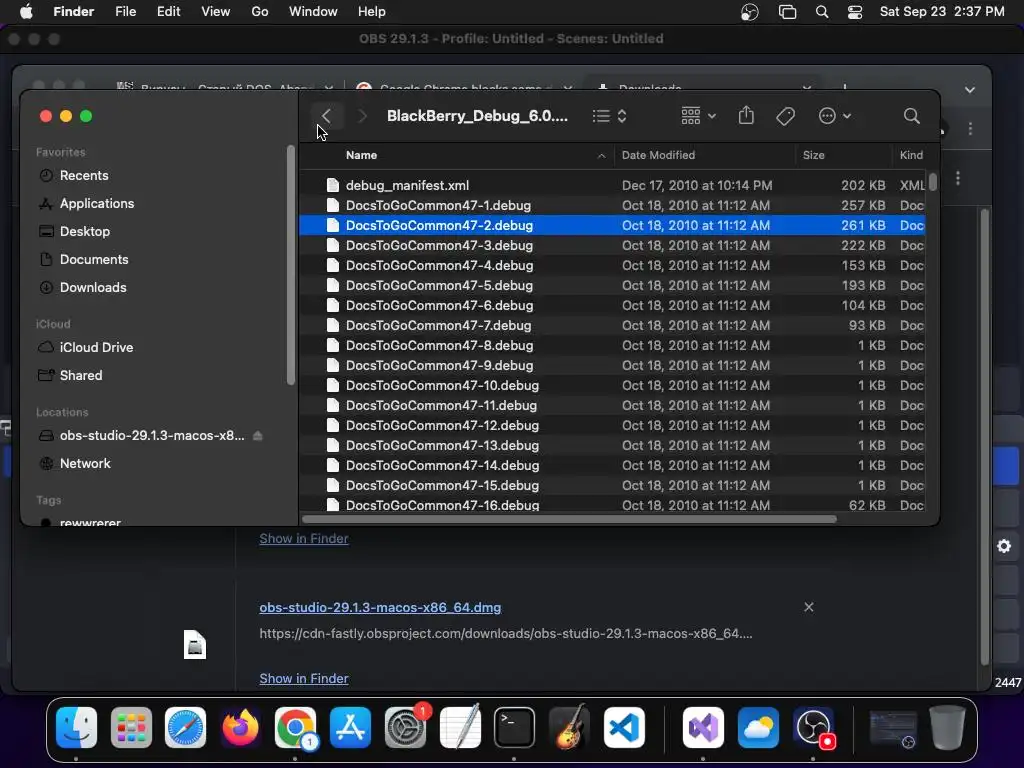This screenshot has height=768, width=1024.
Task: Open the View menu
Action: (216, 12)
